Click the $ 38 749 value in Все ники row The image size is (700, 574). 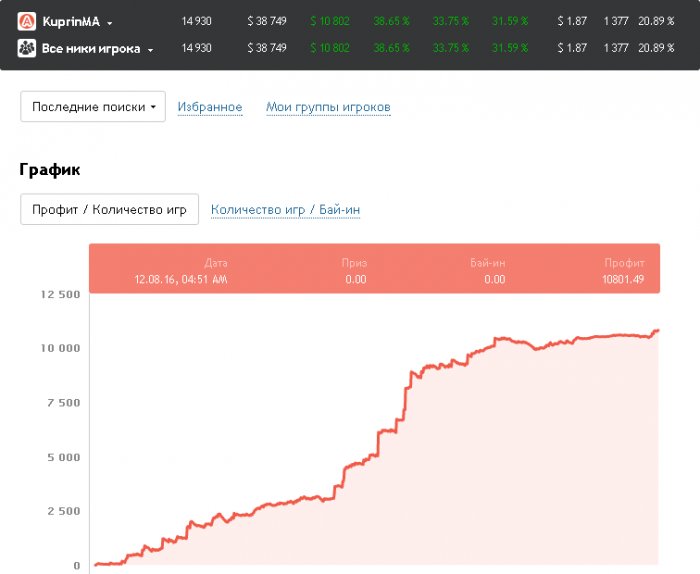point(267,48)
